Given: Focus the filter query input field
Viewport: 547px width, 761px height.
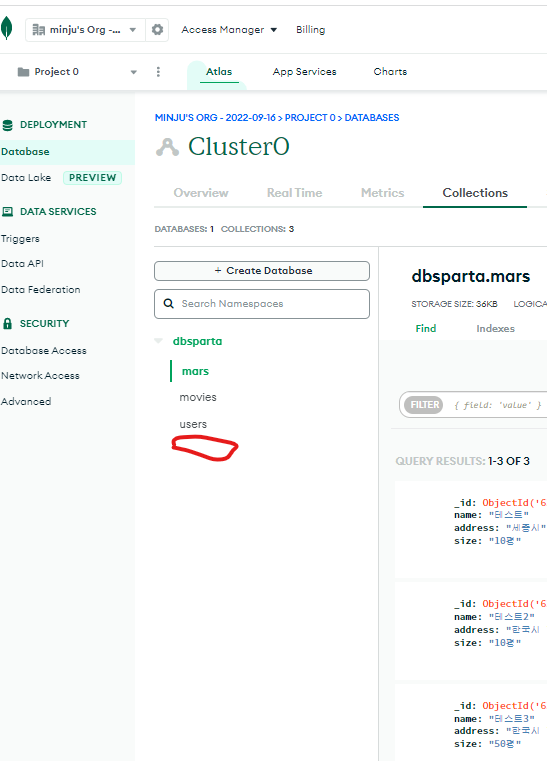Looking at the screenshot, I should tap(497, 405).
